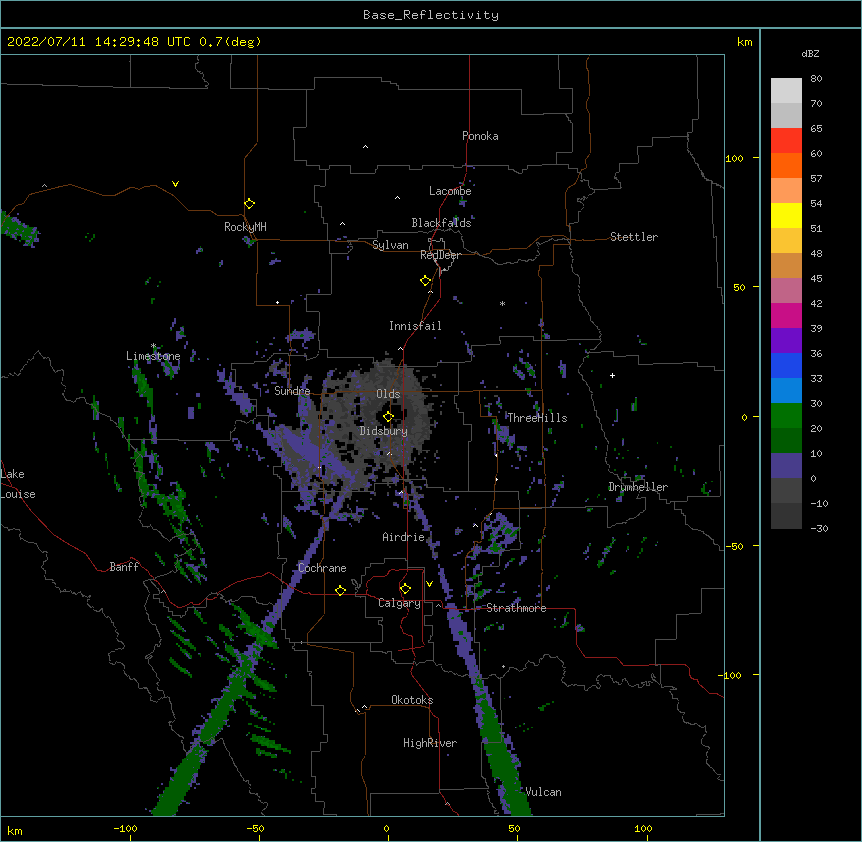Screen dimensions: 862x842
Task: Pick the magenta 42 dBZ legend swatch
Action: (x=786, y=315)
